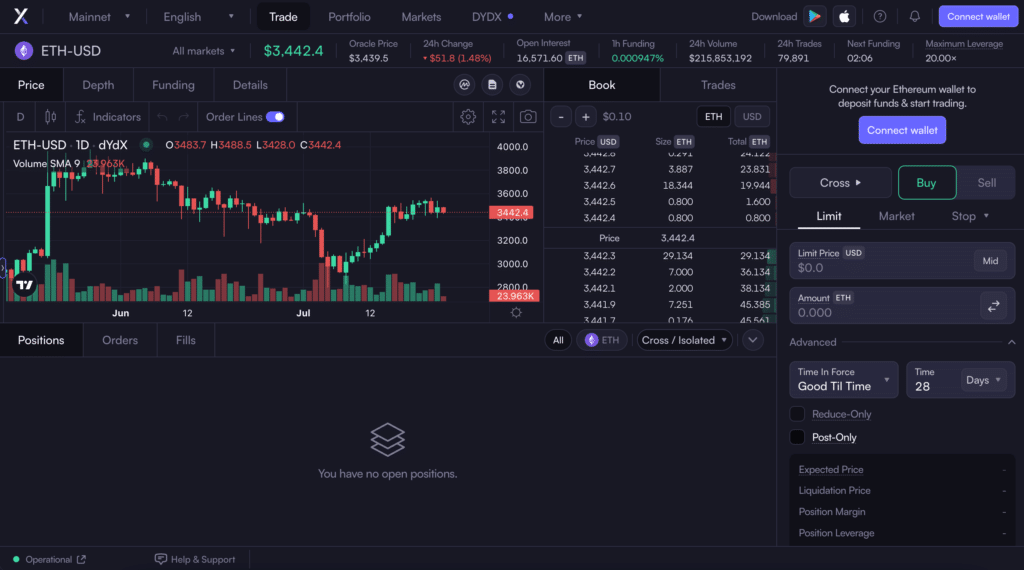This screenshot has height=570, width=1024.
Task: Enable Reduce-Only checkbox
Action: click(797, 414)
